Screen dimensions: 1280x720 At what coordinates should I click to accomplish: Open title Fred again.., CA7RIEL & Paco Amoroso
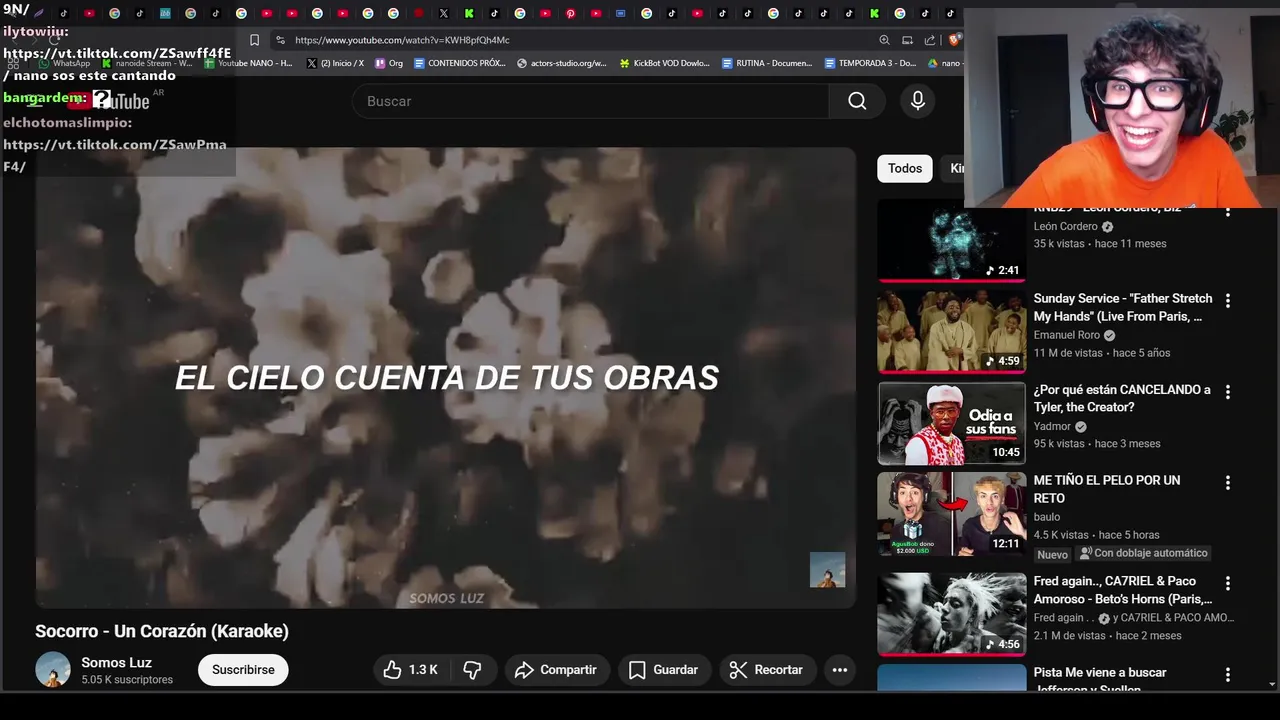coord(1122,590)
